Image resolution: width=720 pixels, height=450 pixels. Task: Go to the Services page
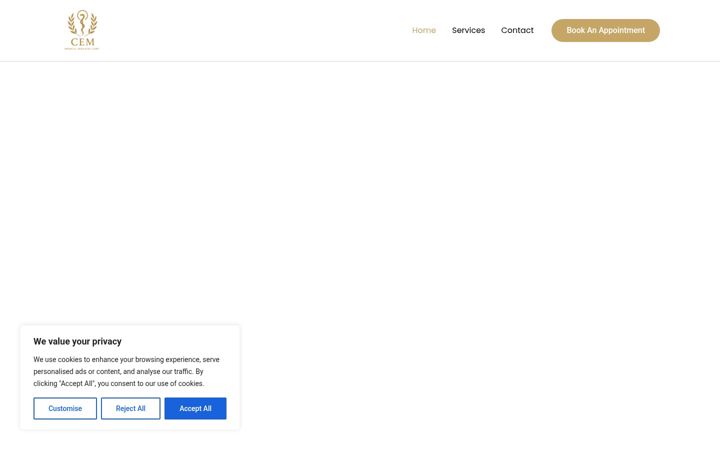(x=468, y=30)
